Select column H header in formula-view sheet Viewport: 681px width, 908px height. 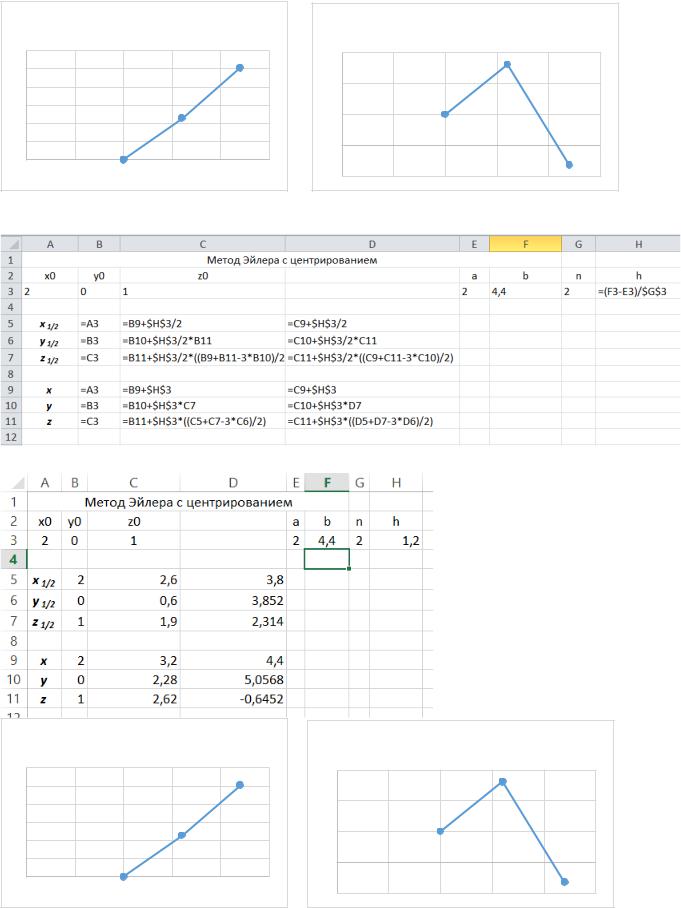click(638, 244)
